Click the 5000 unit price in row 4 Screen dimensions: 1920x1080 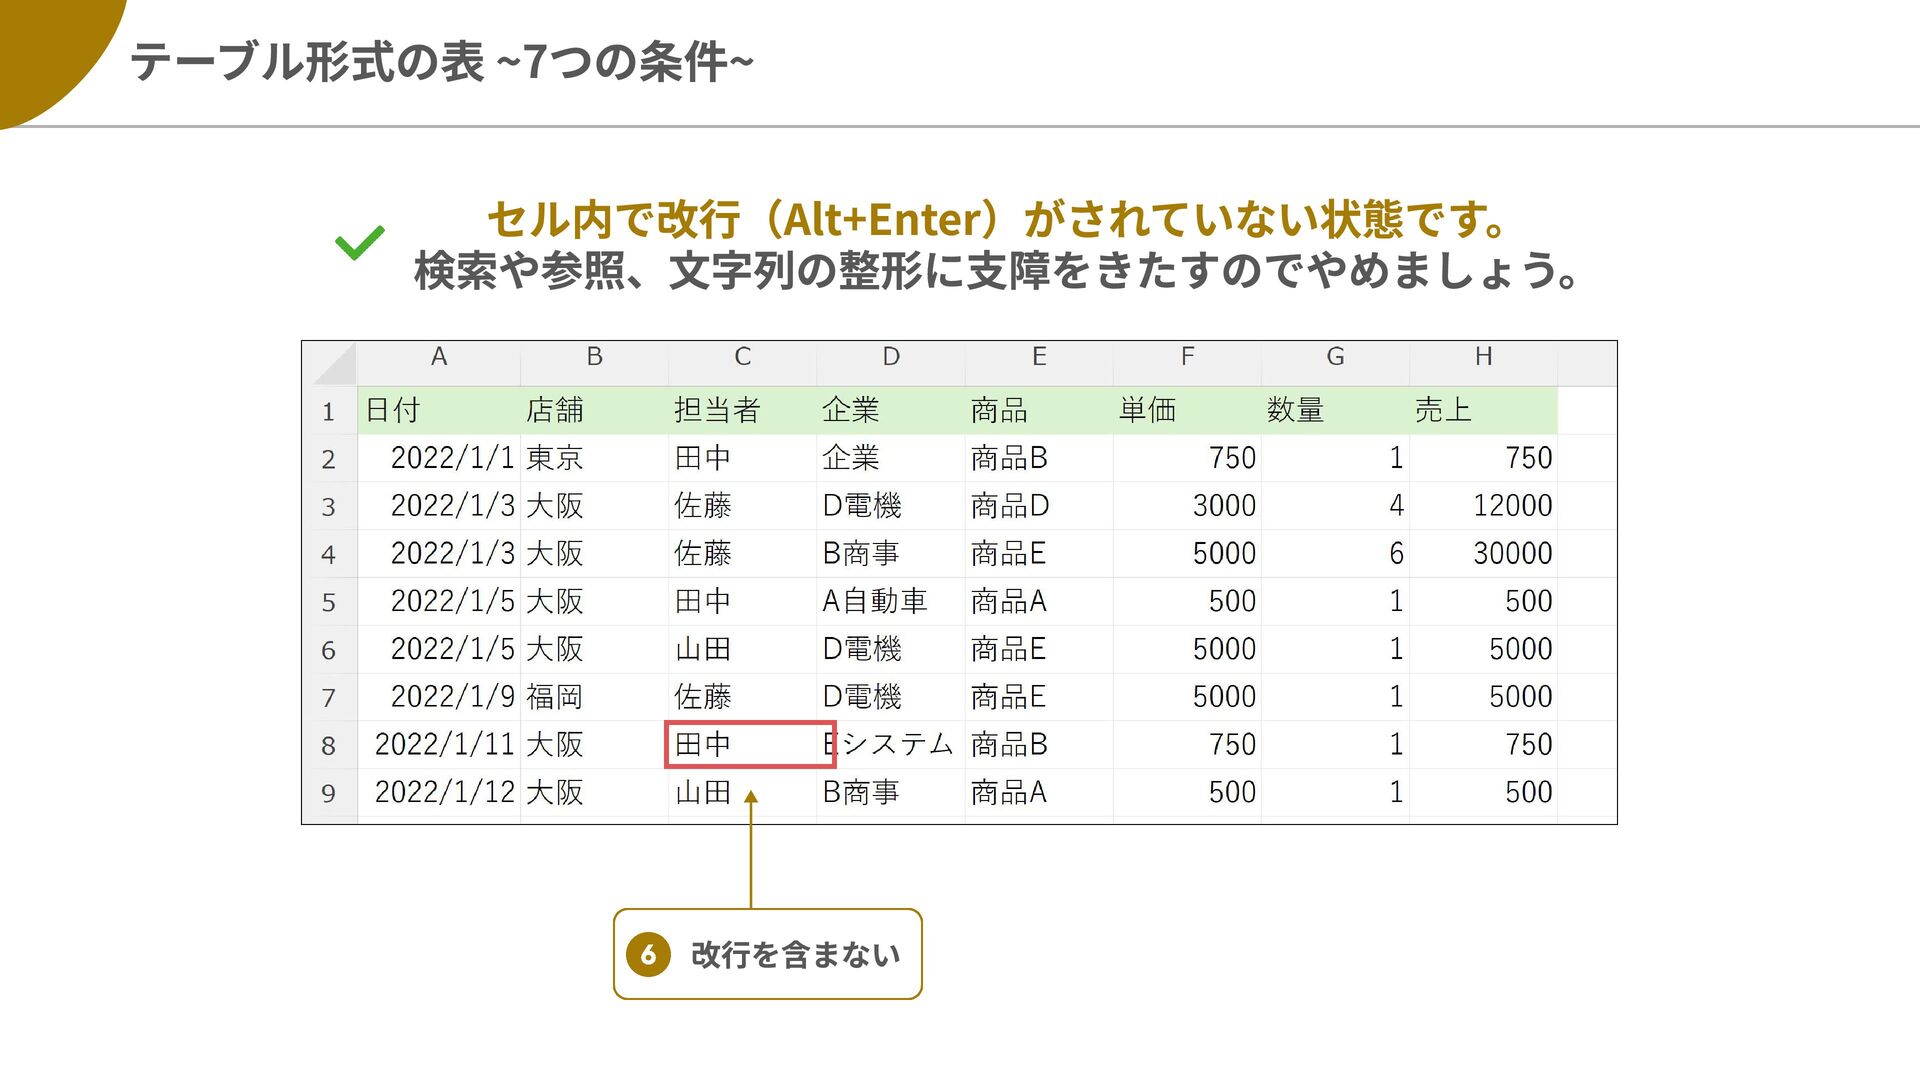tap(1187, 554)
